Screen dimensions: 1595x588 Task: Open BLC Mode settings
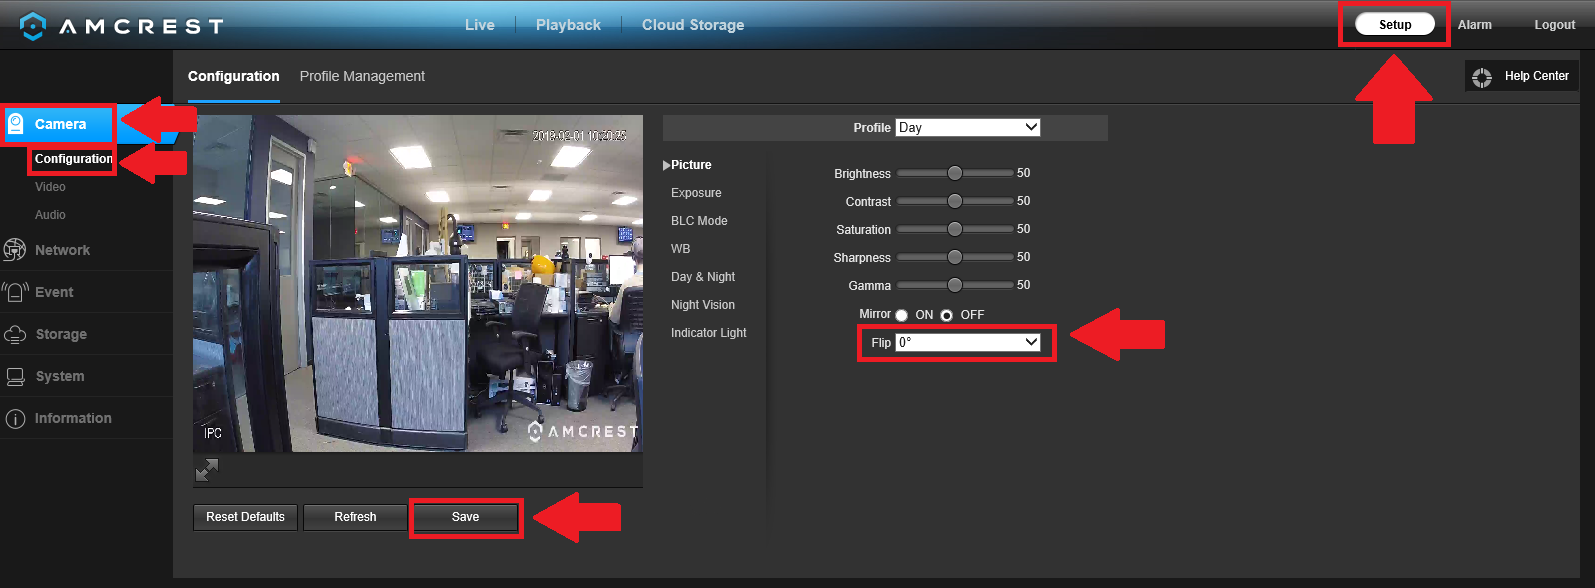pos(699,221)
